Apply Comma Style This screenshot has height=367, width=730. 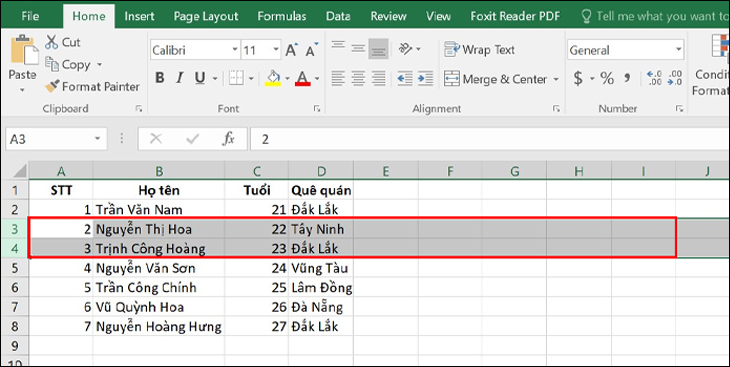(627, 77)
